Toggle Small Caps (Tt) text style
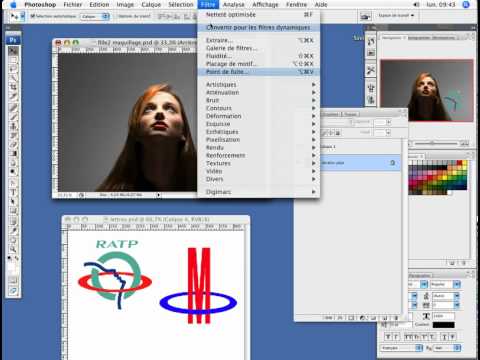Screen dimensions: 480x360 click(416, 337)
